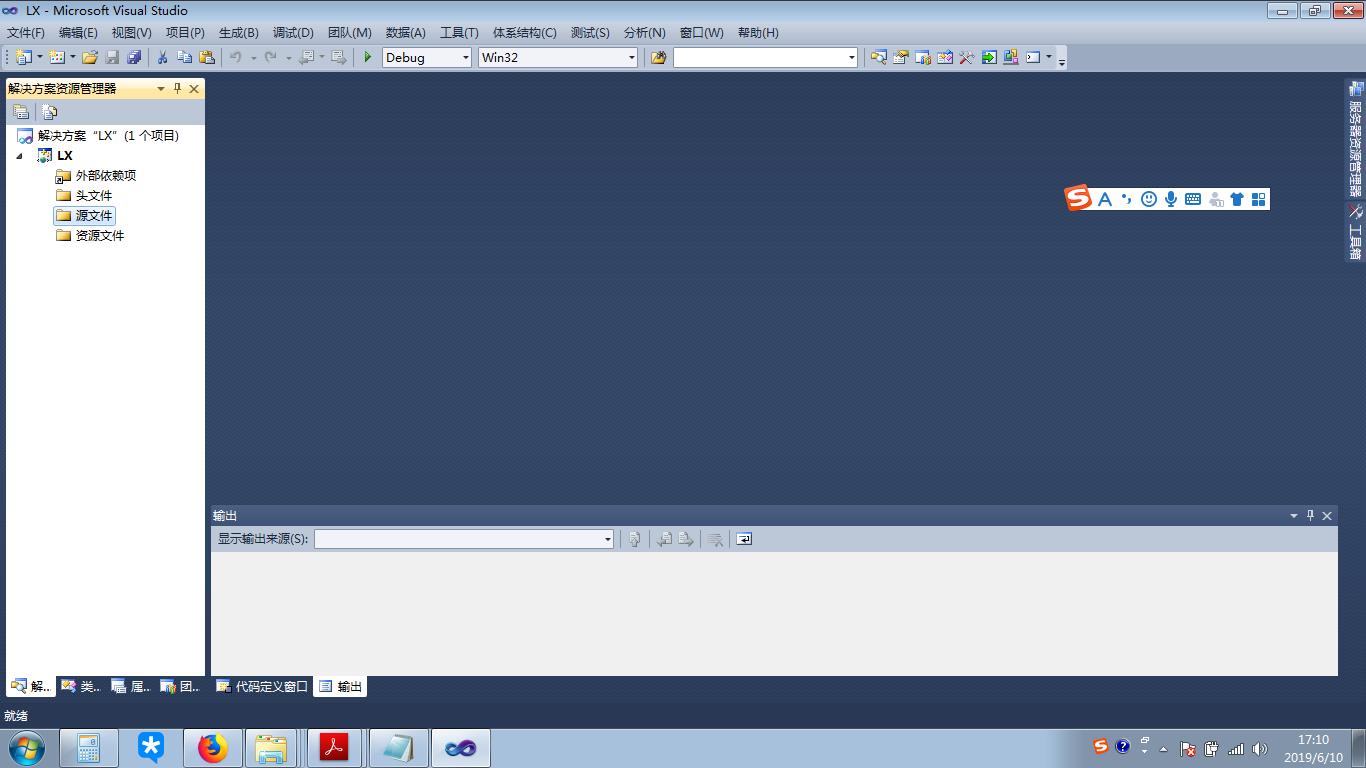The height and width of the screenshot is (768, 1366).
Task: Click the Copy icon in toolbar
Action: pos(184,57)
